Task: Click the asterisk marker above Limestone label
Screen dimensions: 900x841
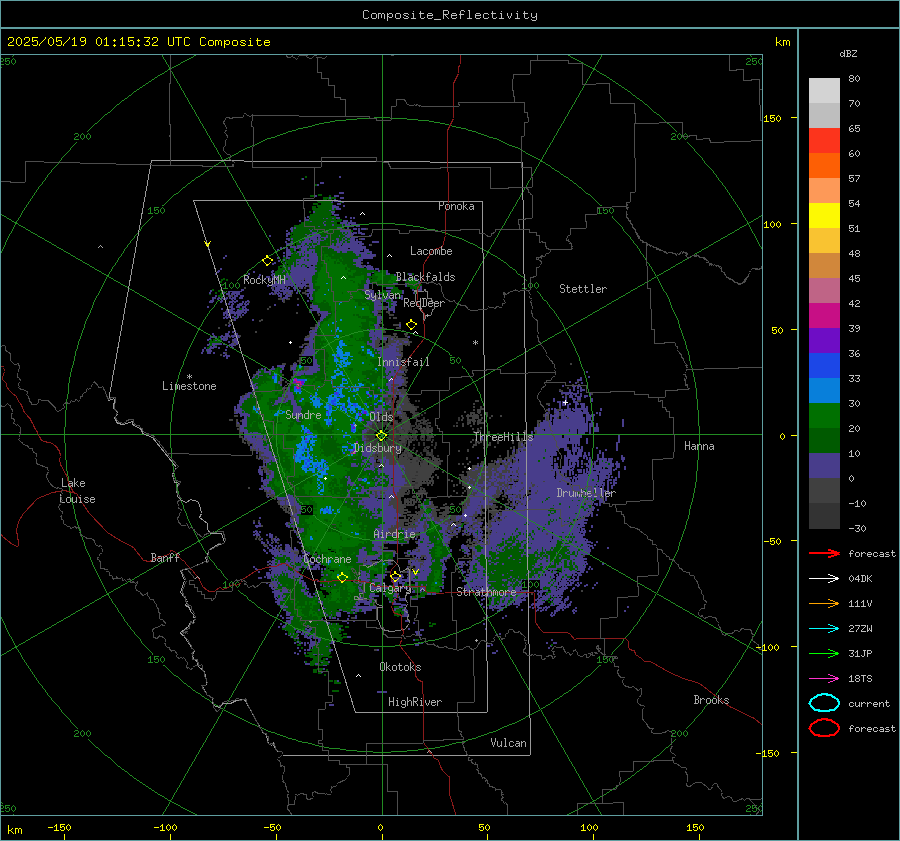Action: coord(189,377)
